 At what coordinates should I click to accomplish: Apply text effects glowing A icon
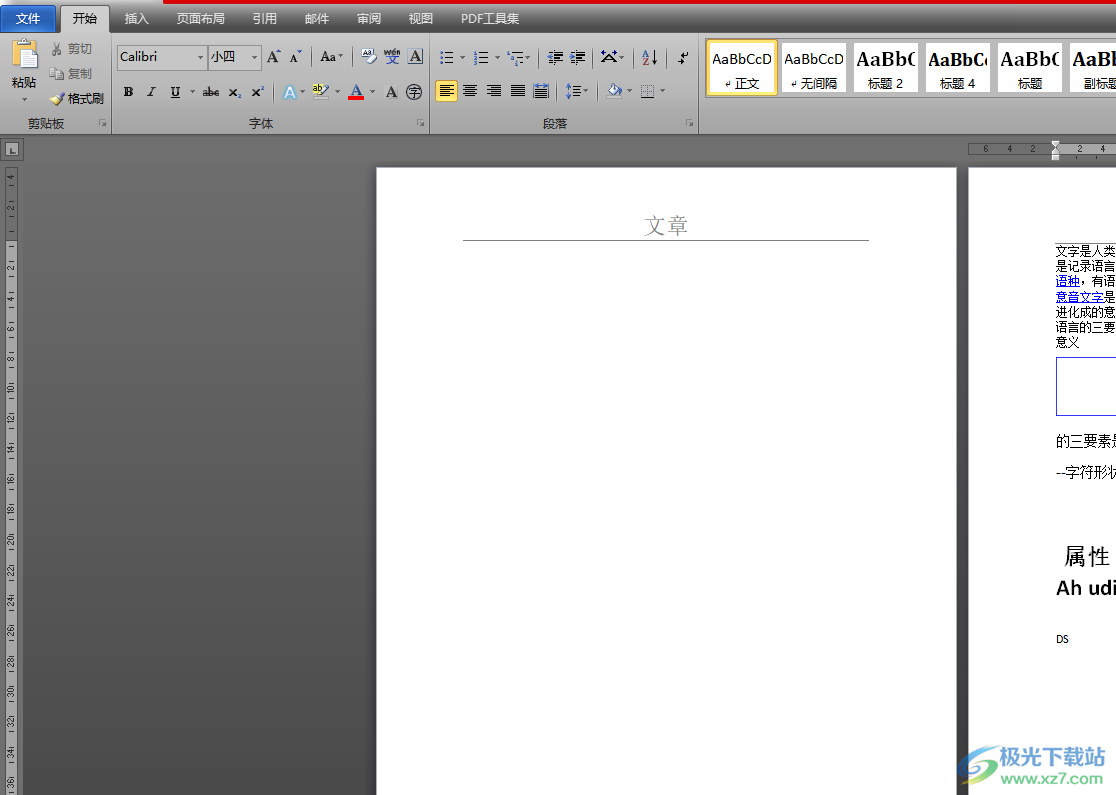tap(289, 92)
